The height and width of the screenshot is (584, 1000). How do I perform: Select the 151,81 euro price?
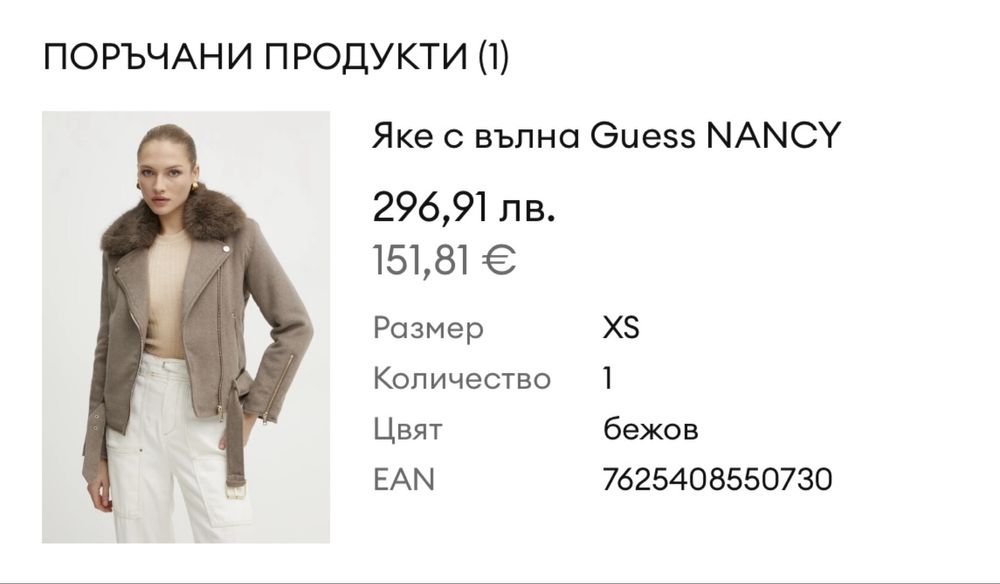[x=443, y=261]
